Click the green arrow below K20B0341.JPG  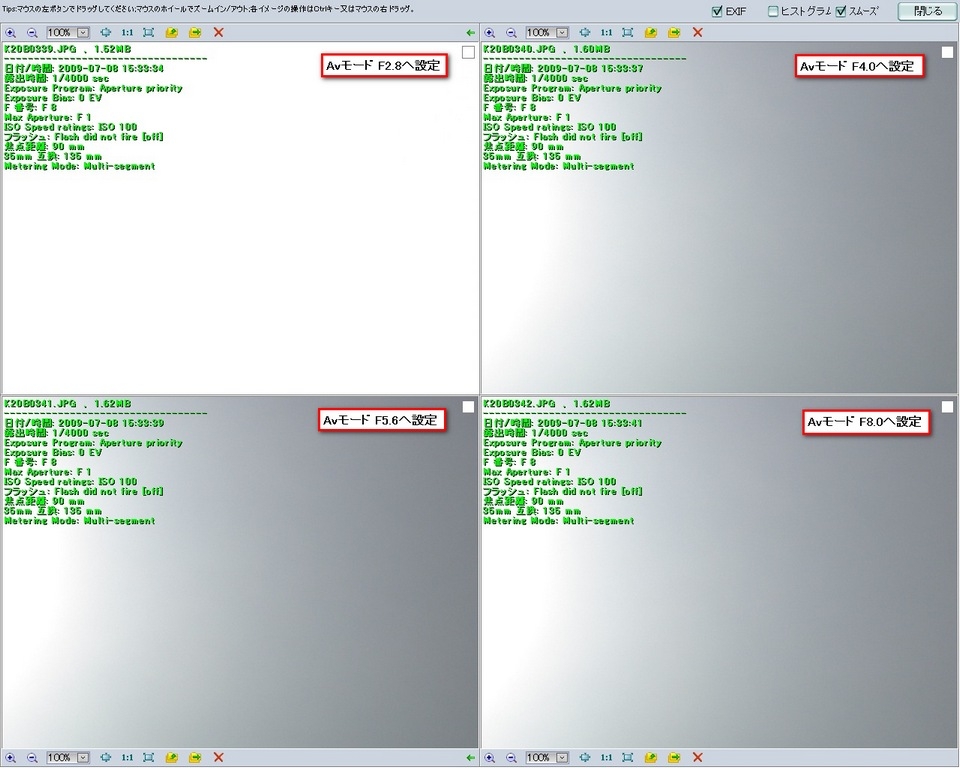470,758
